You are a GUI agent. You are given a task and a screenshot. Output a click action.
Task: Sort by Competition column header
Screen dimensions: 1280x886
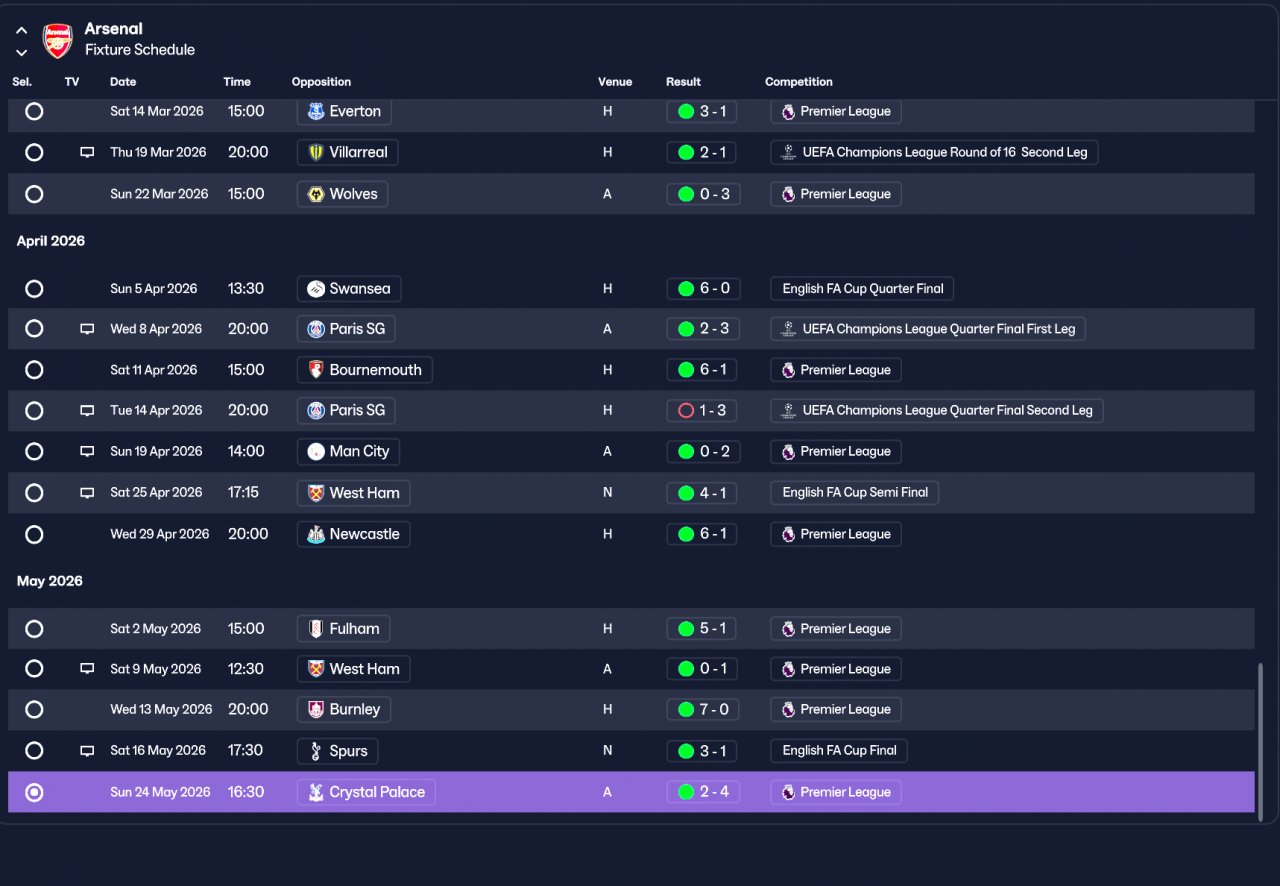click(x=798, y=82)
